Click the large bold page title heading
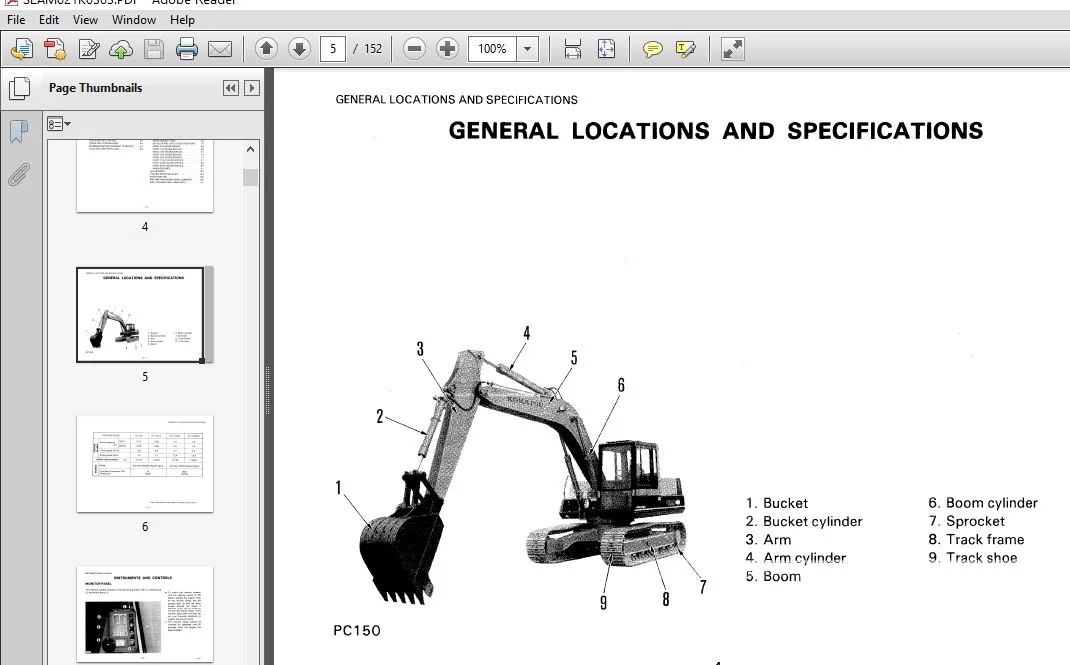The height and width of the screenshot is (665, 1070). (x=716, y=131)
